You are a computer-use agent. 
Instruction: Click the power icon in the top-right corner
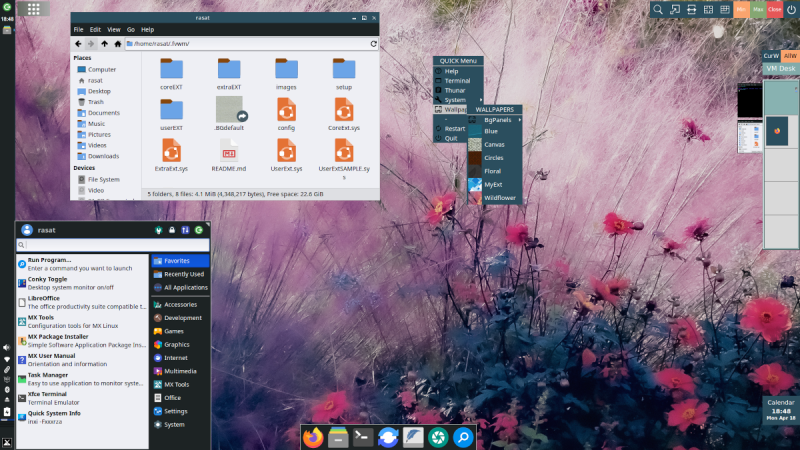coord(791,9)
